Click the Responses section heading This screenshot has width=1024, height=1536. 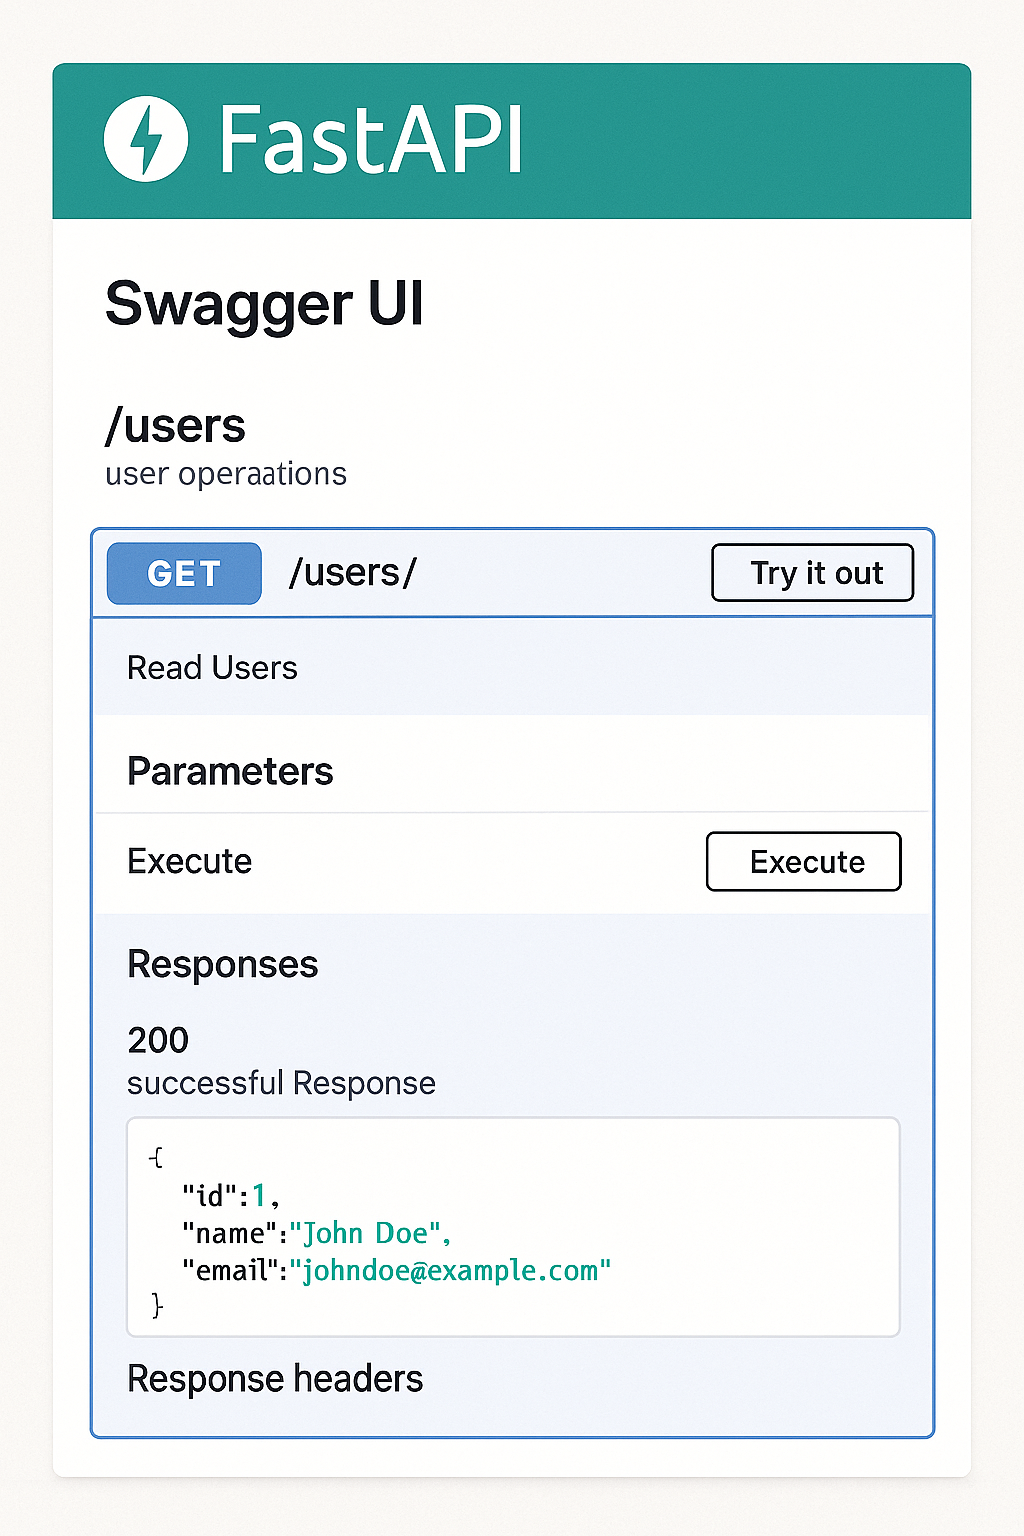[222, 964]
